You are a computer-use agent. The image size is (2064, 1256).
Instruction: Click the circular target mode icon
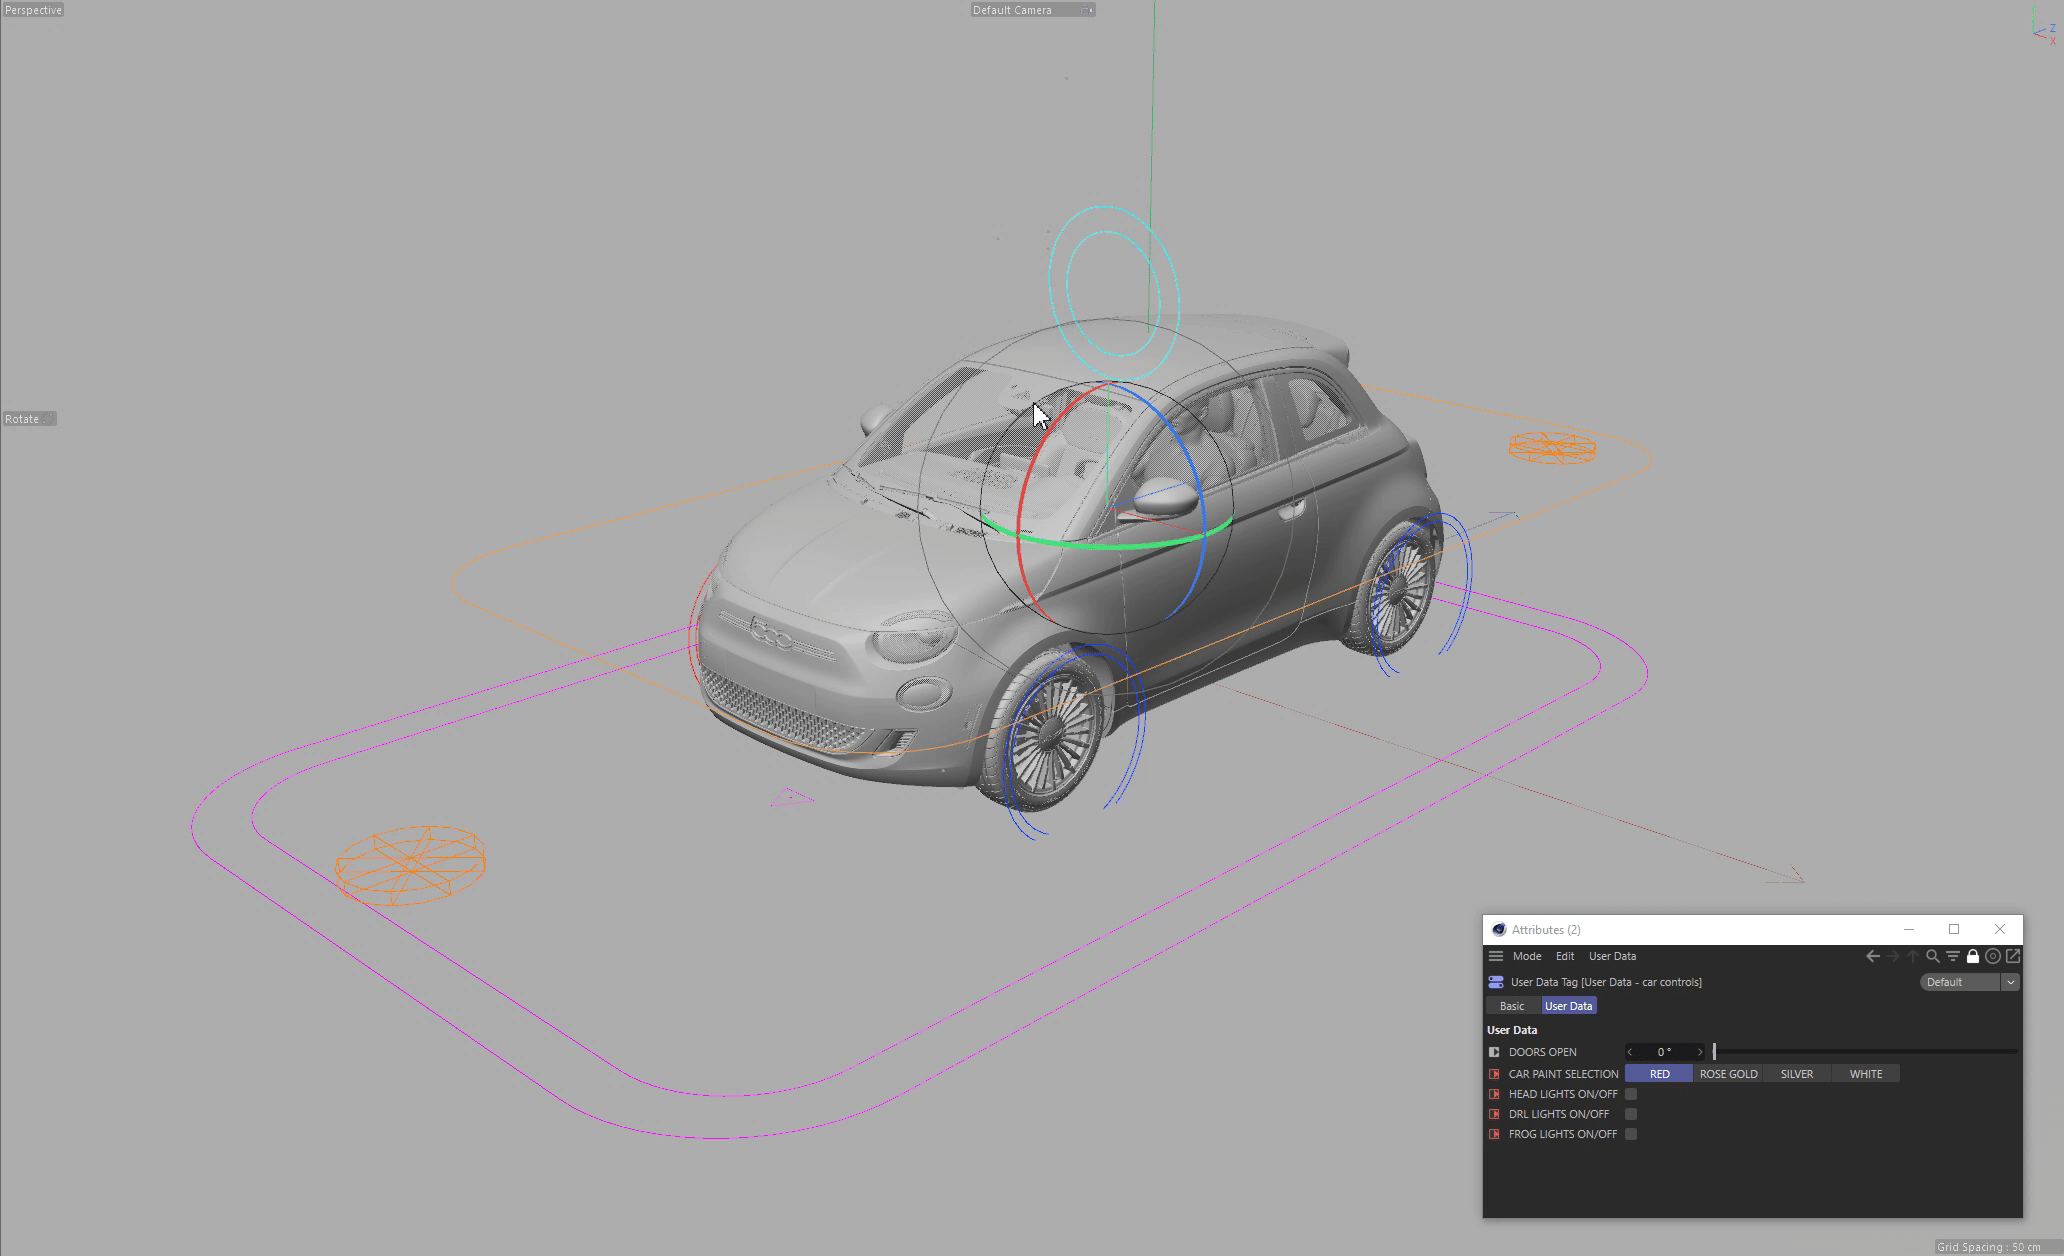[x=1993, y=956]
